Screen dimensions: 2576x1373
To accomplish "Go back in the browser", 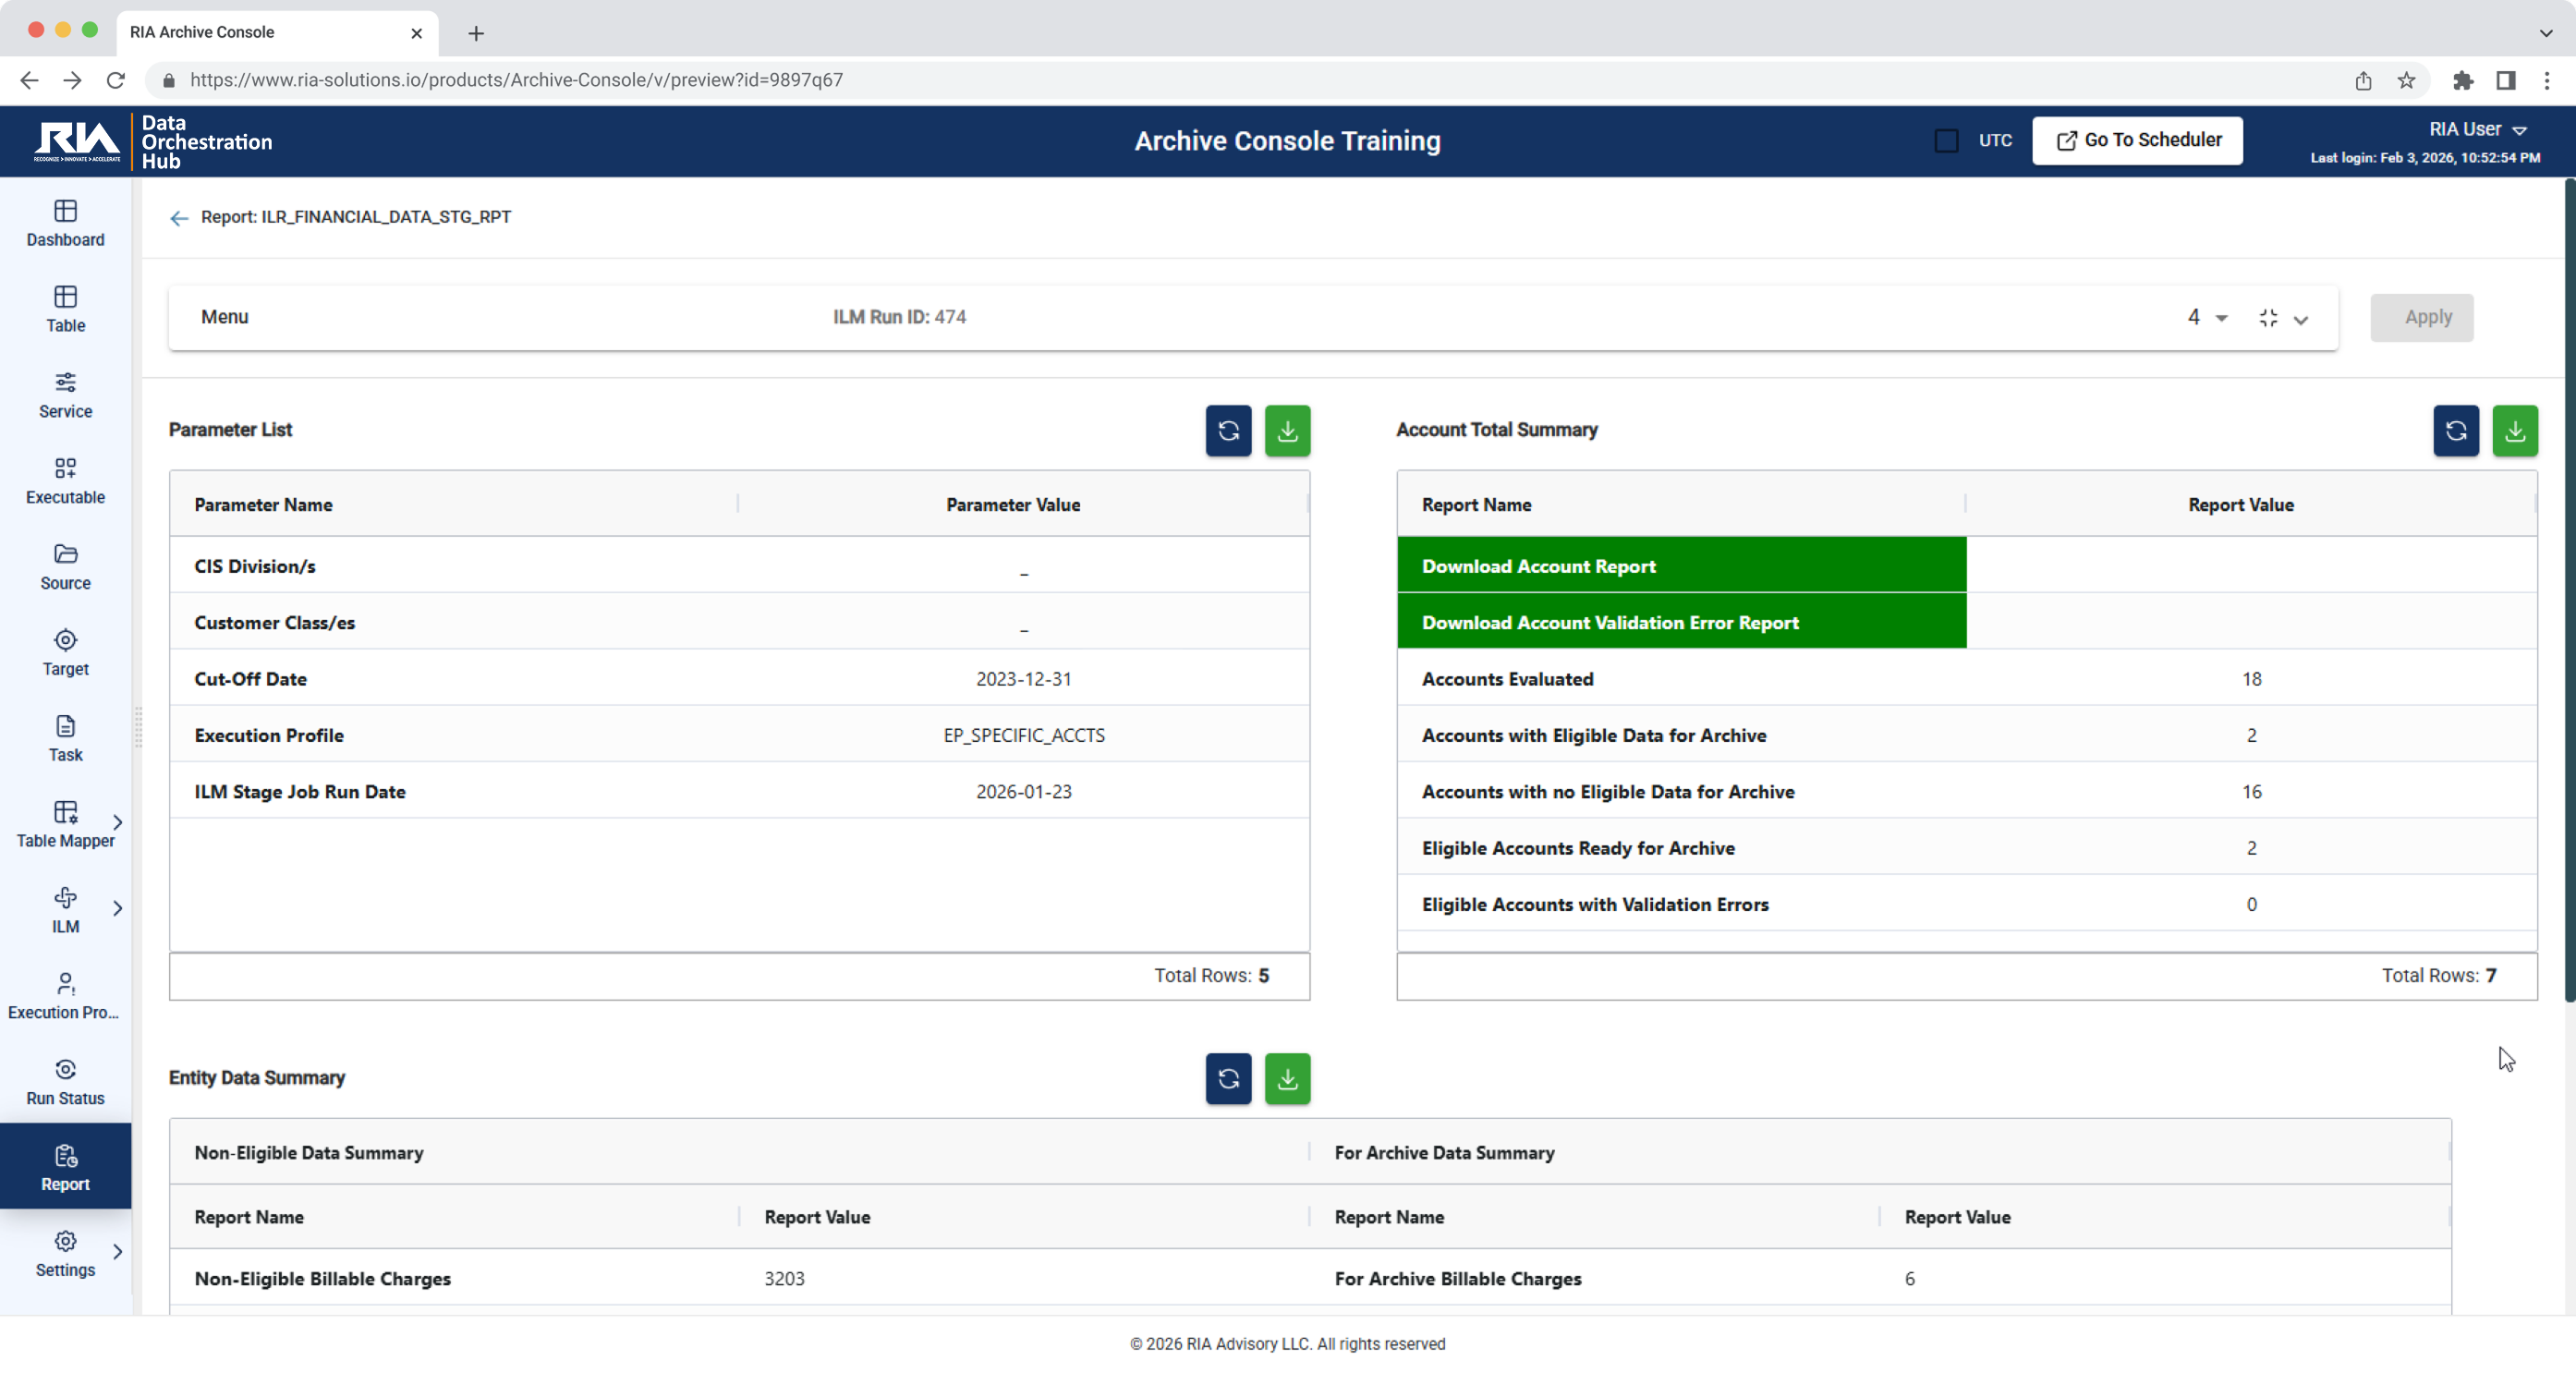I will coord(29,80).
